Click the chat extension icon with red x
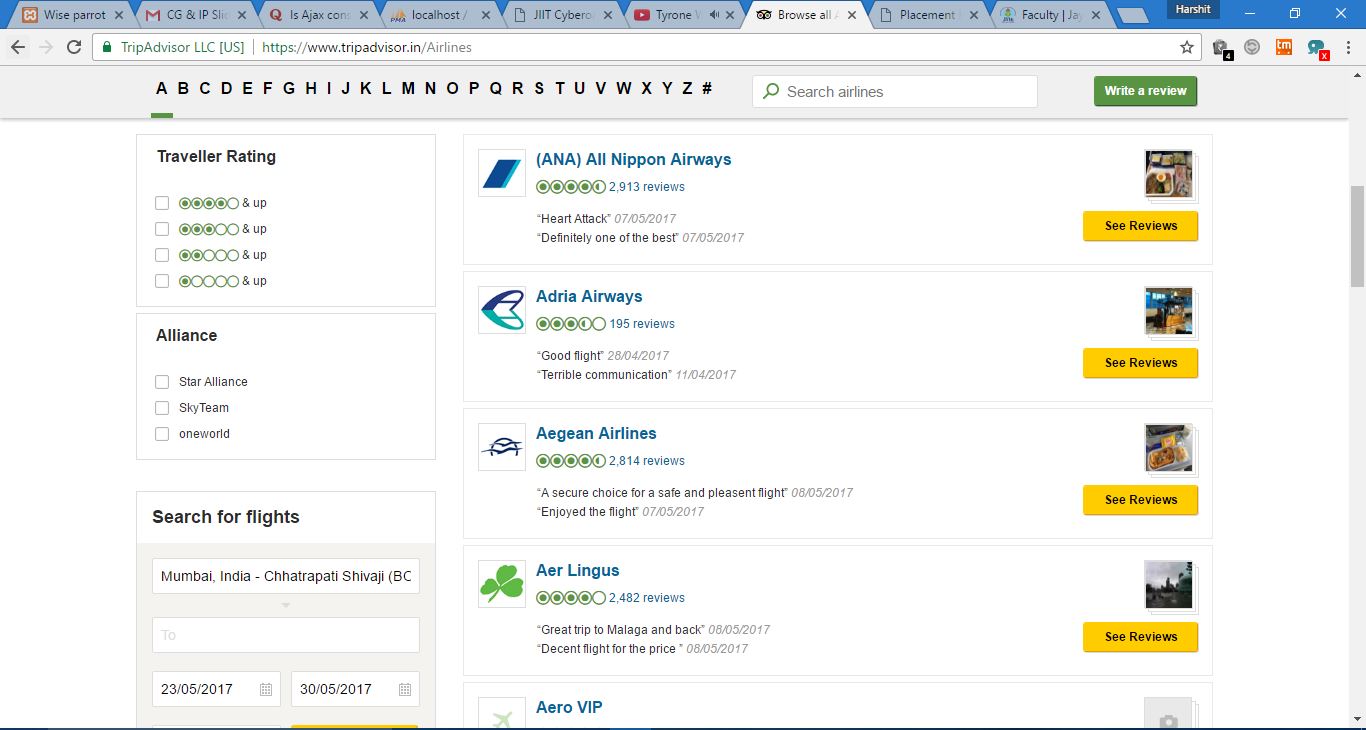This screenshot has width=1366, height=730. click(x=1317, y=48)
